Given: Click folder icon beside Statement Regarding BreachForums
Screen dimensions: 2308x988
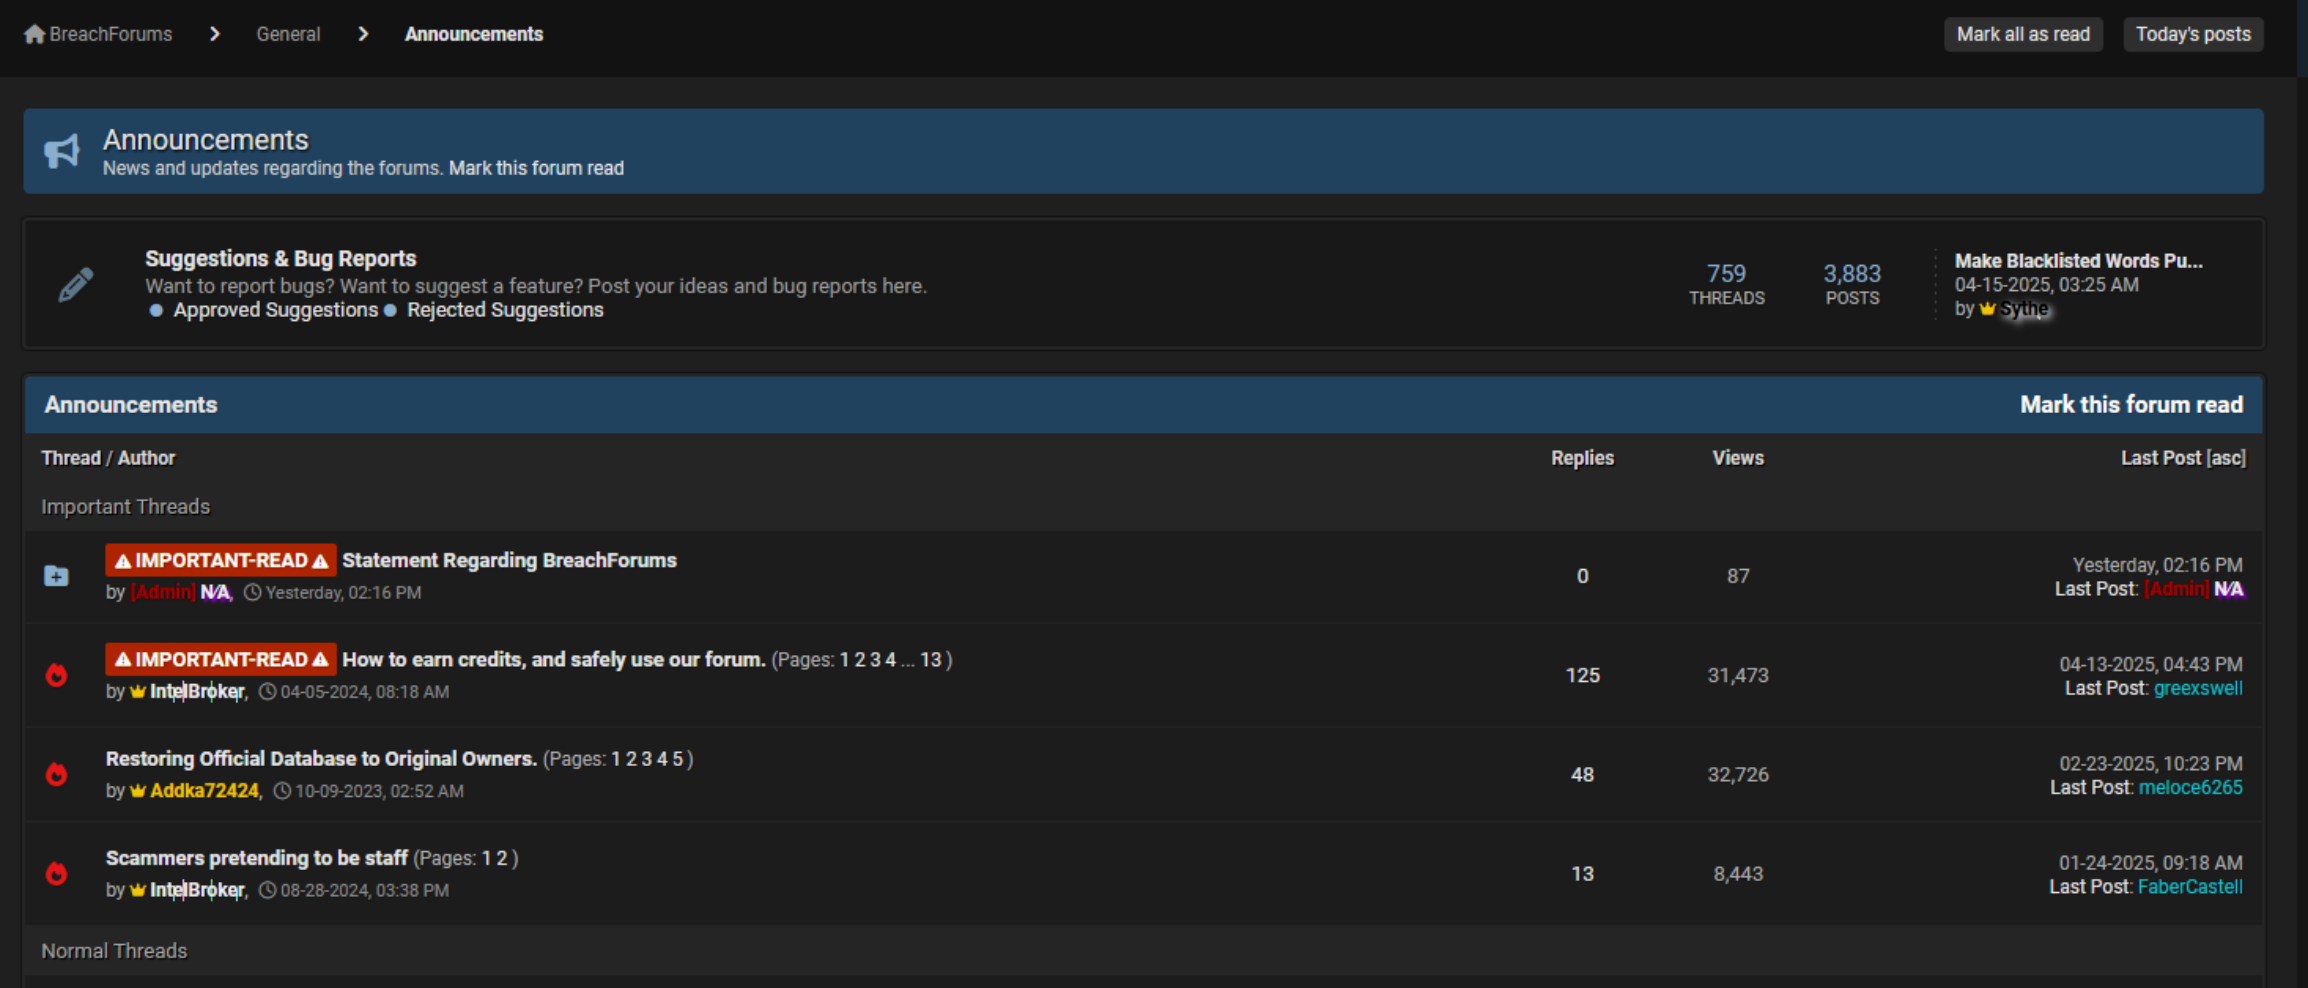Looking at the screenshot, I should [56, 576].
